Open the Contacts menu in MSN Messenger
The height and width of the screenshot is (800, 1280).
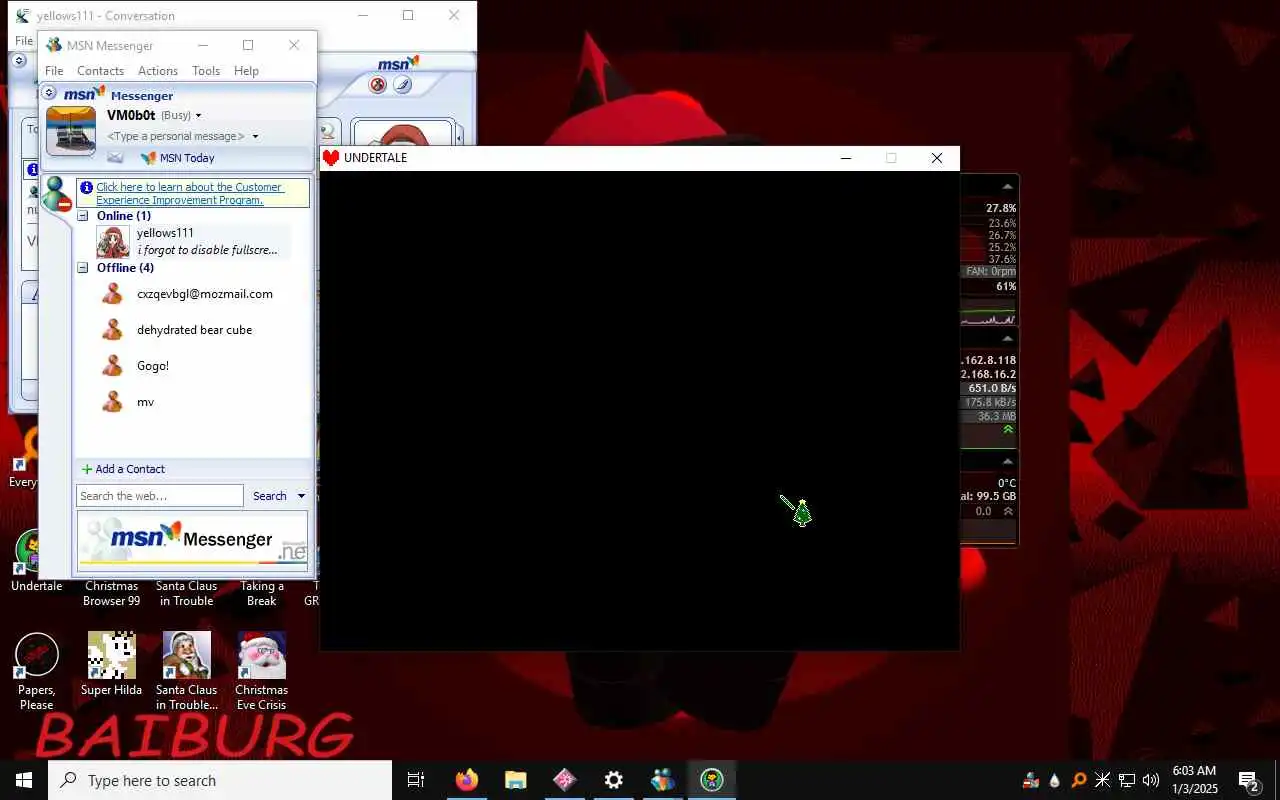click(x=100, y=71)
